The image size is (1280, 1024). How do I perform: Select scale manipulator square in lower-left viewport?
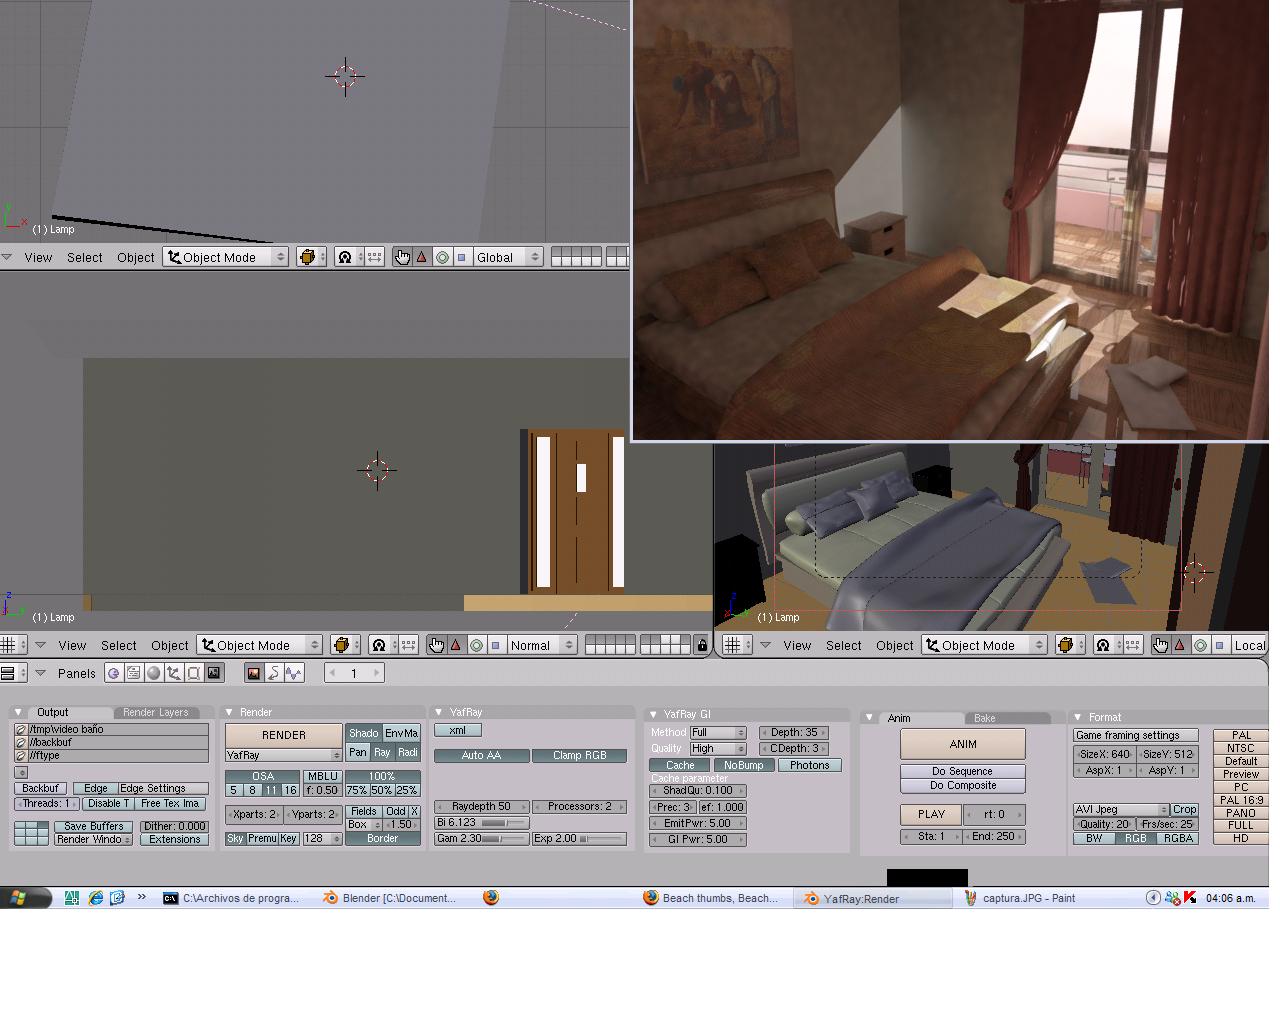click(x=495, y=645)
